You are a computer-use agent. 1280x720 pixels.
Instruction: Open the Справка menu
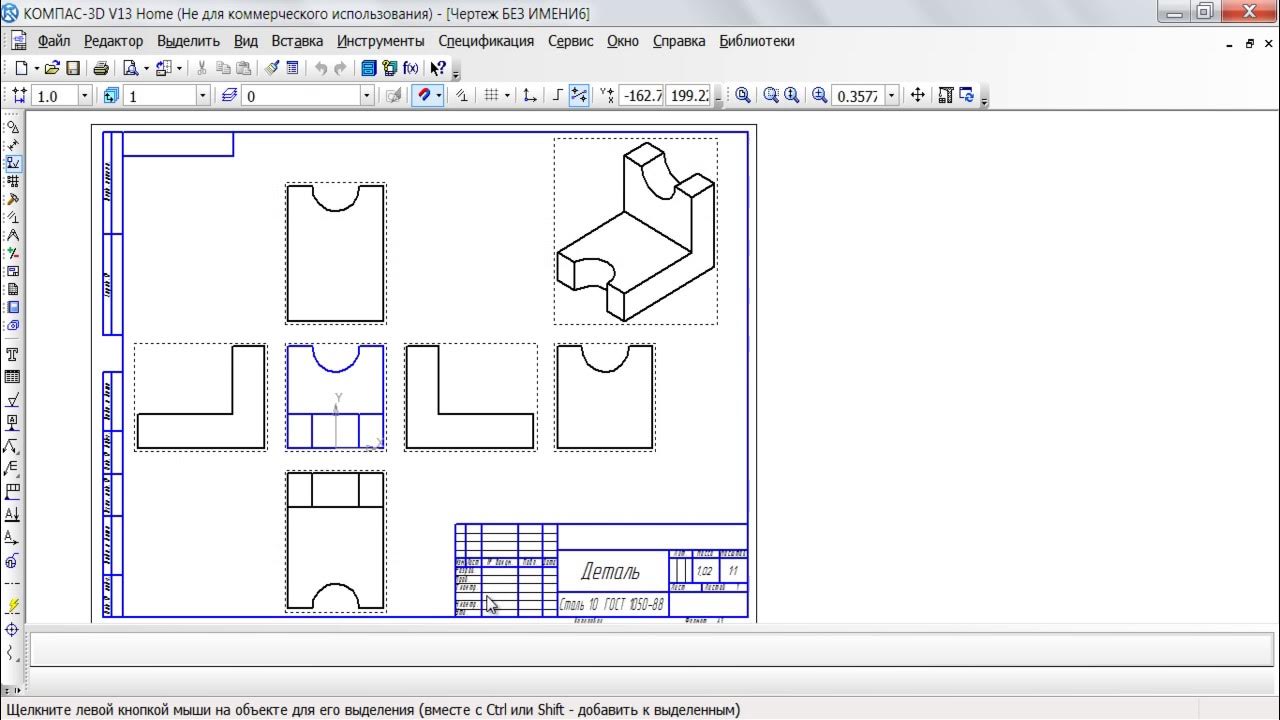coord(679,41)
